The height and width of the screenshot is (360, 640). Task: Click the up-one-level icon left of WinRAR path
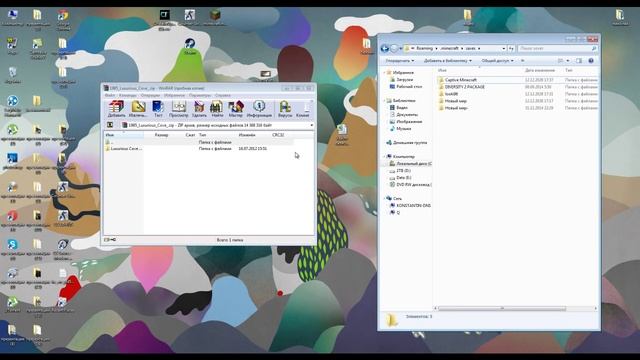(x=110, y=125)
